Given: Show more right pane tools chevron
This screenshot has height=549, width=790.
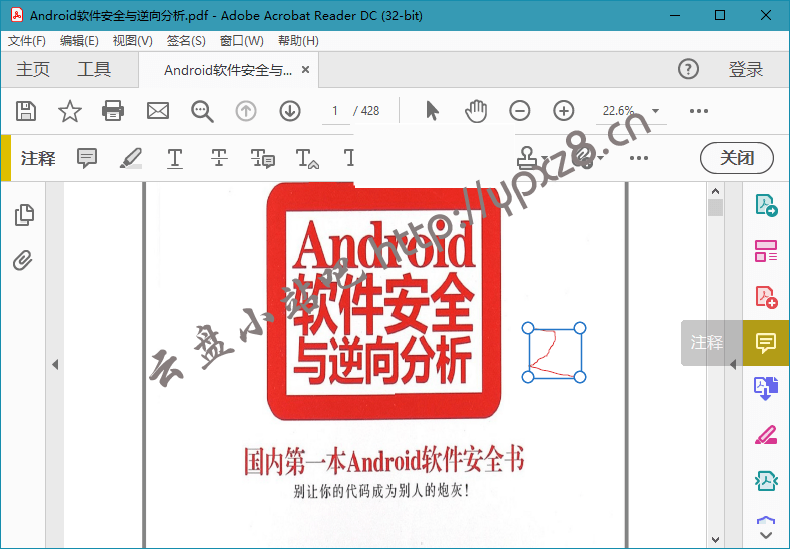Looking at the screenshot, I should tap(766, 535).
